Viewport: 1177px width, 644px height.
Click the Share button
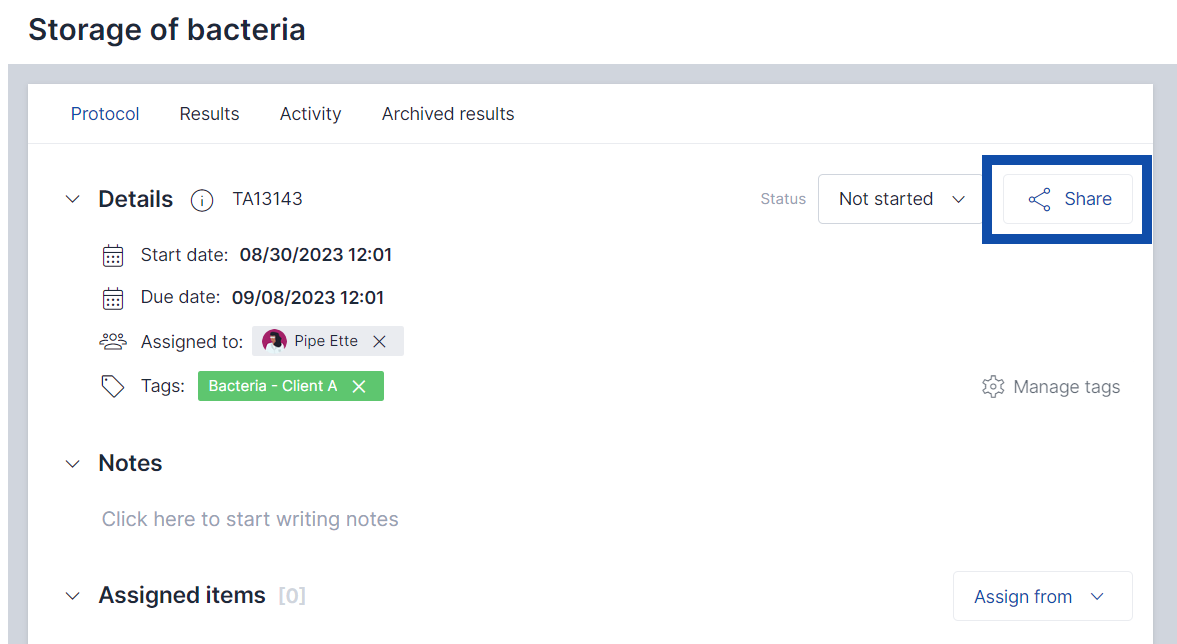coord(1068,199)
